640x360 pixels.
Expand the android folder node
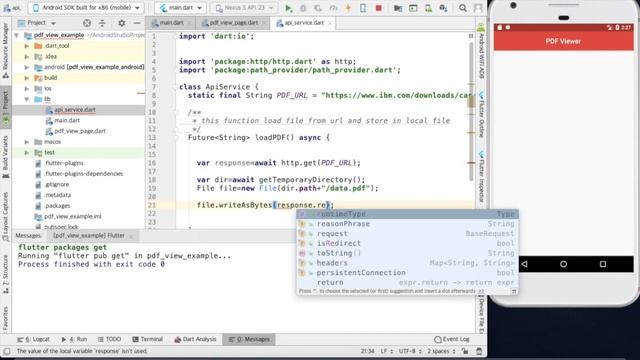click(27, 67)
